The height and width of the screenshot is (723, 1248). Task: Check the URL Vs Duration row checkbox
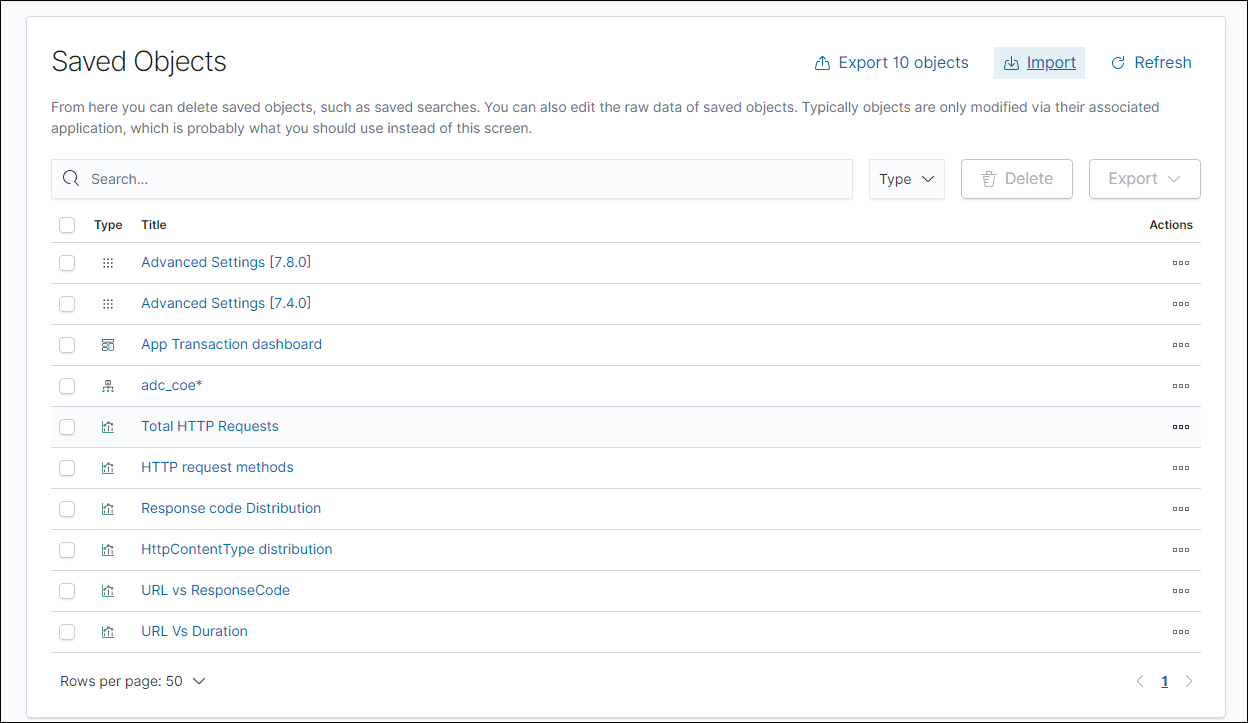click(67, 632)
